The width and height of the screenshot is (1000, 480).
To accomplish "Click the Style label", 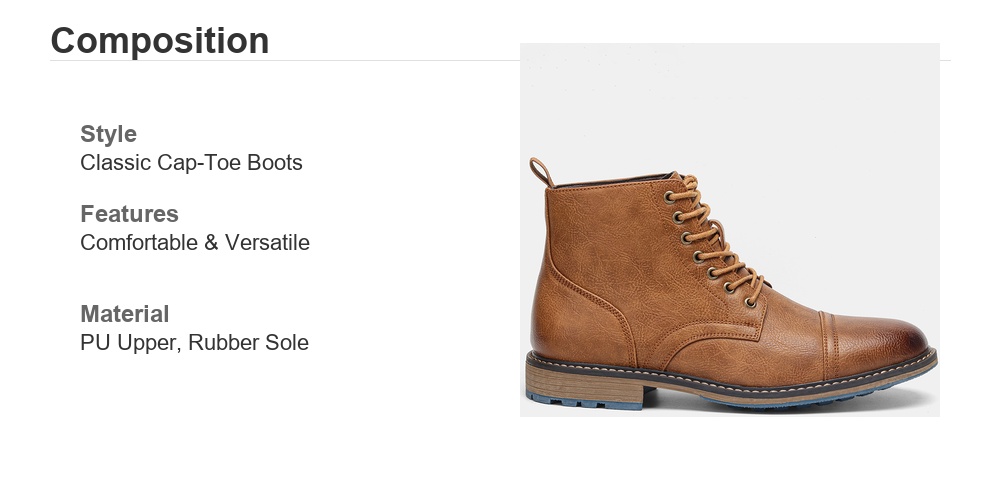I will pos(108,134).
